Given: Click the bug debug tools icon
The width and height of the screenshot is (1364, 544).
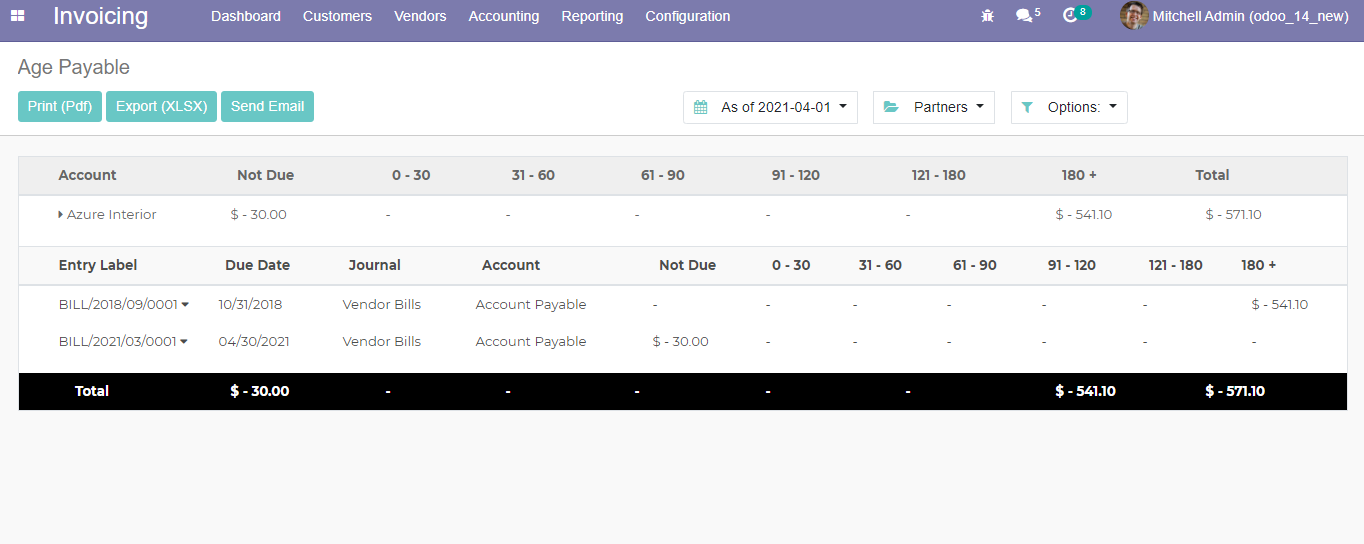Looking at the screenshot, I should (x=987, y=16).
